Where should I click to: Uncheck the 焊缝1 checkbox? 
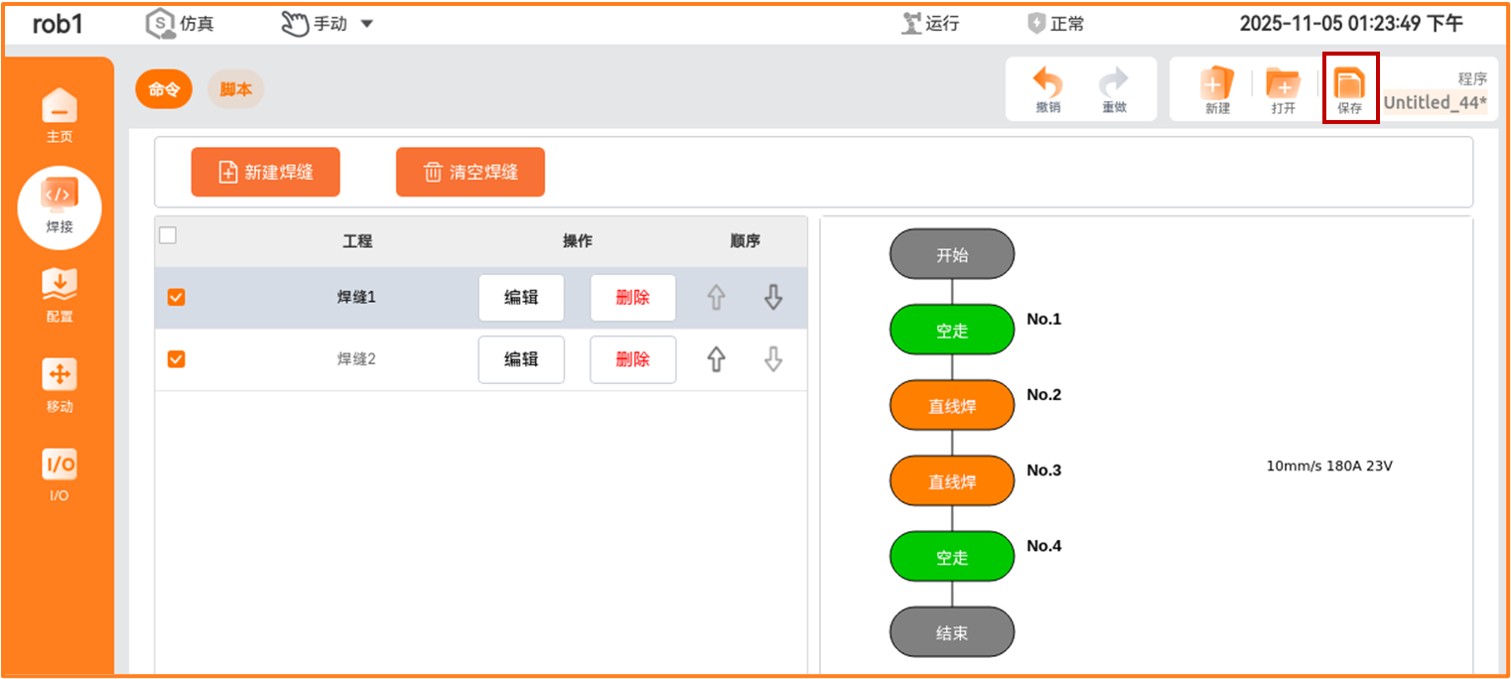176,298
